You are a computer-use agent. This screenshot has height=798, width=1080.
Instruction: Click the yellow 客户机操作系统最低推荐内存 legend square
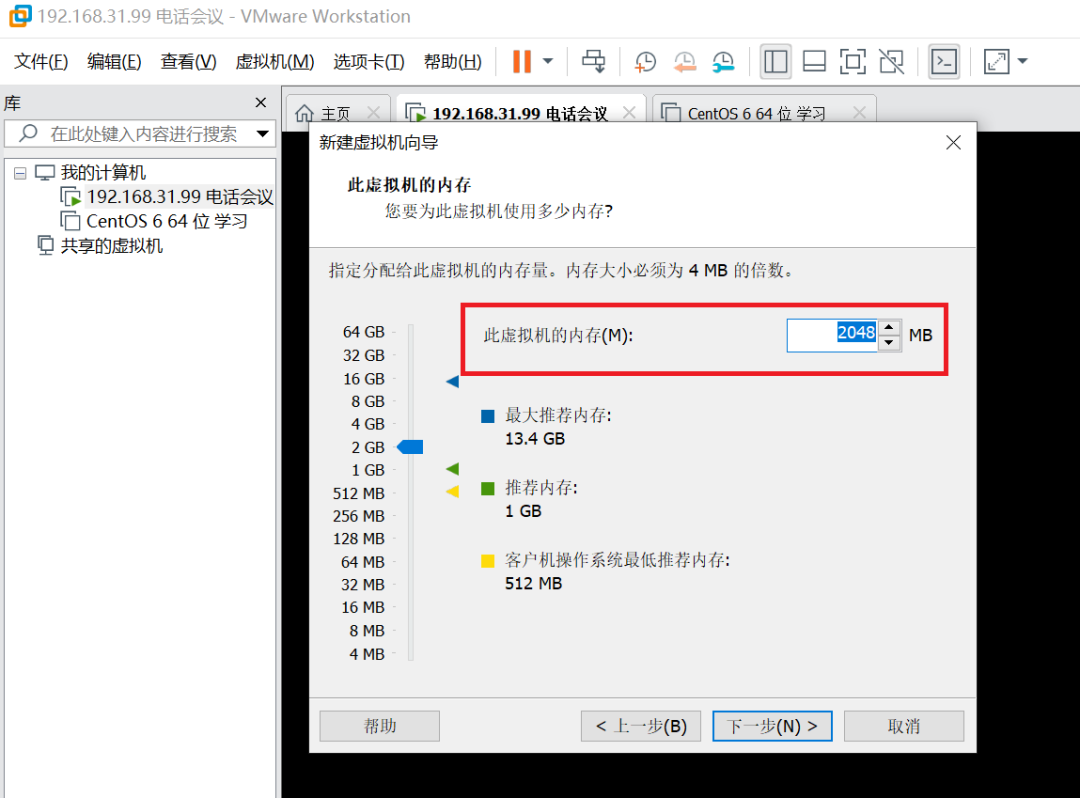coord(488,560)
